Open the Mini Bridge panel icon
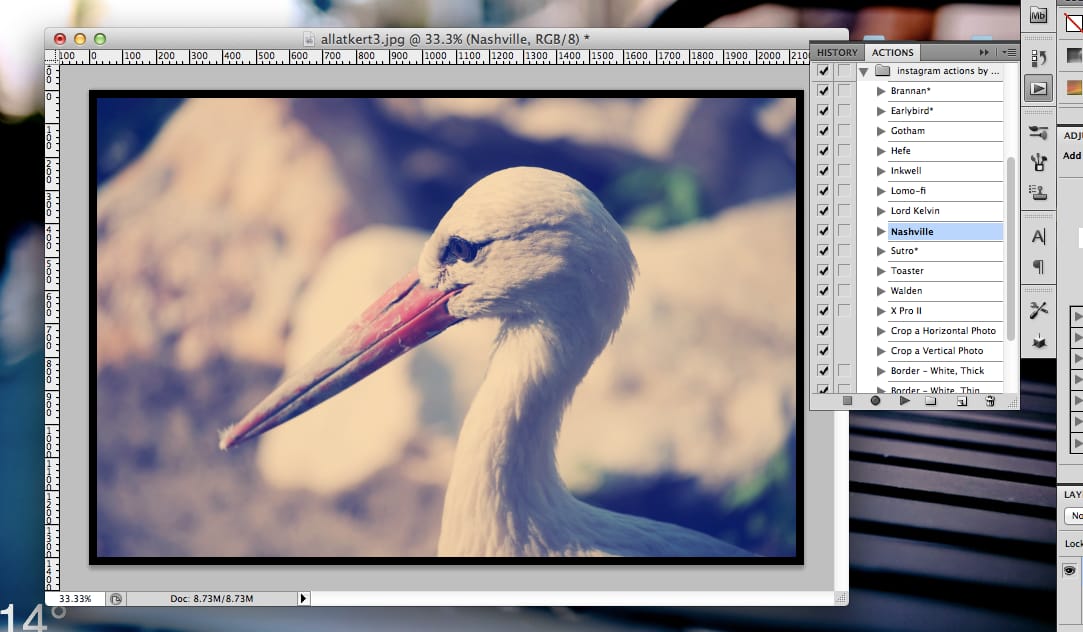 click(x=1038, y=15)
